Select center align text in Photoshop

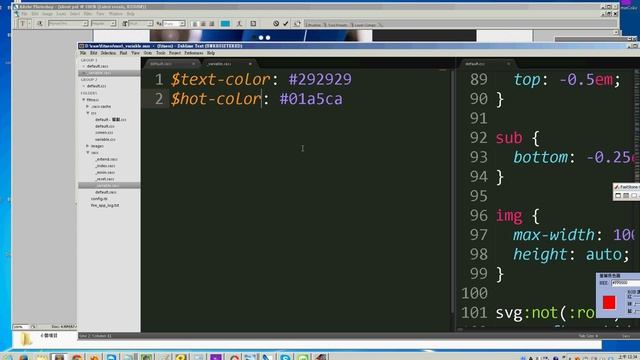tap(203, 24)
